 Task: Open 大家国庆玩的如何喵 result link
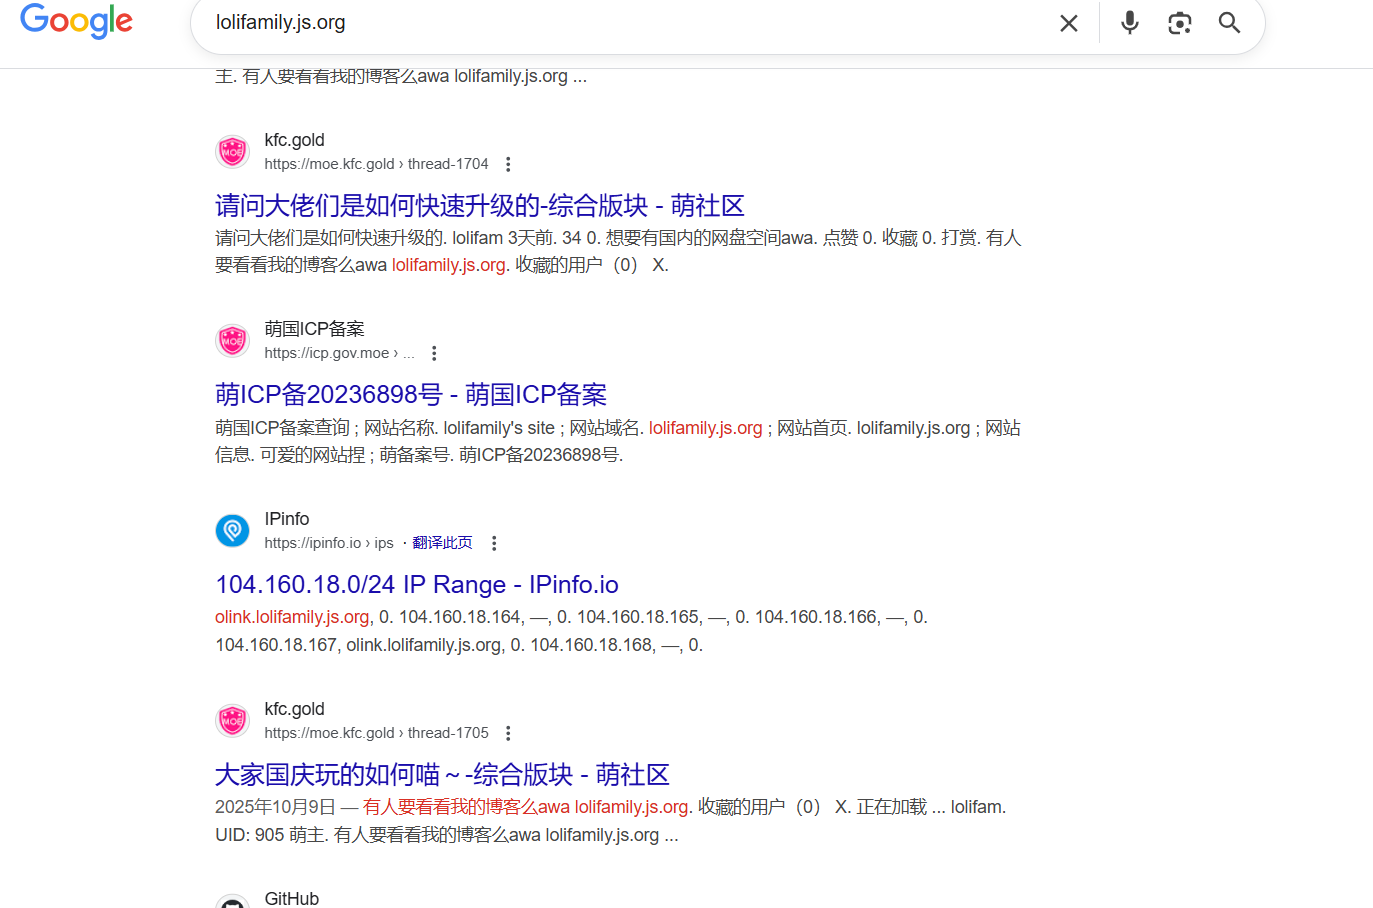pyautogui.click(x=441, y=775)
